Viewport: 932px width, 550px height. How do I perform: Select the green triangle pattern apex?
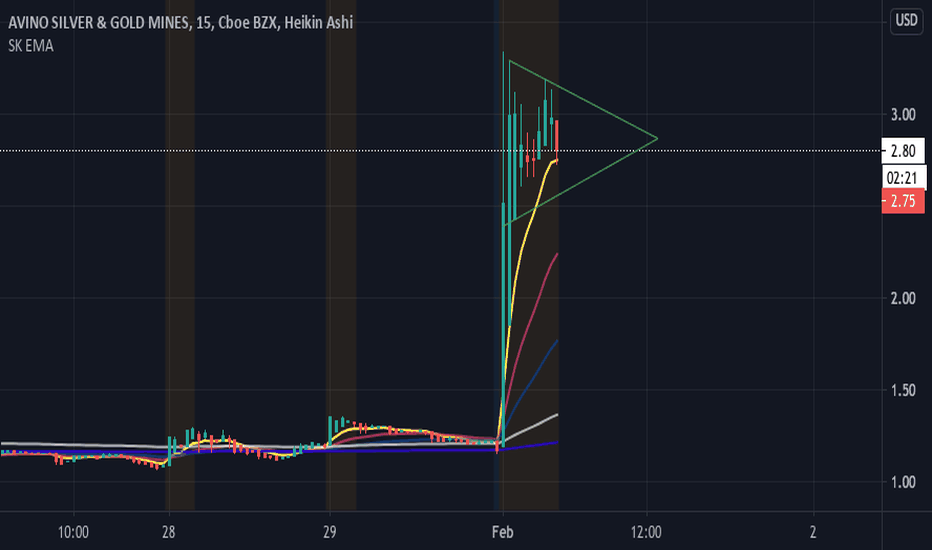pos(657,139)
